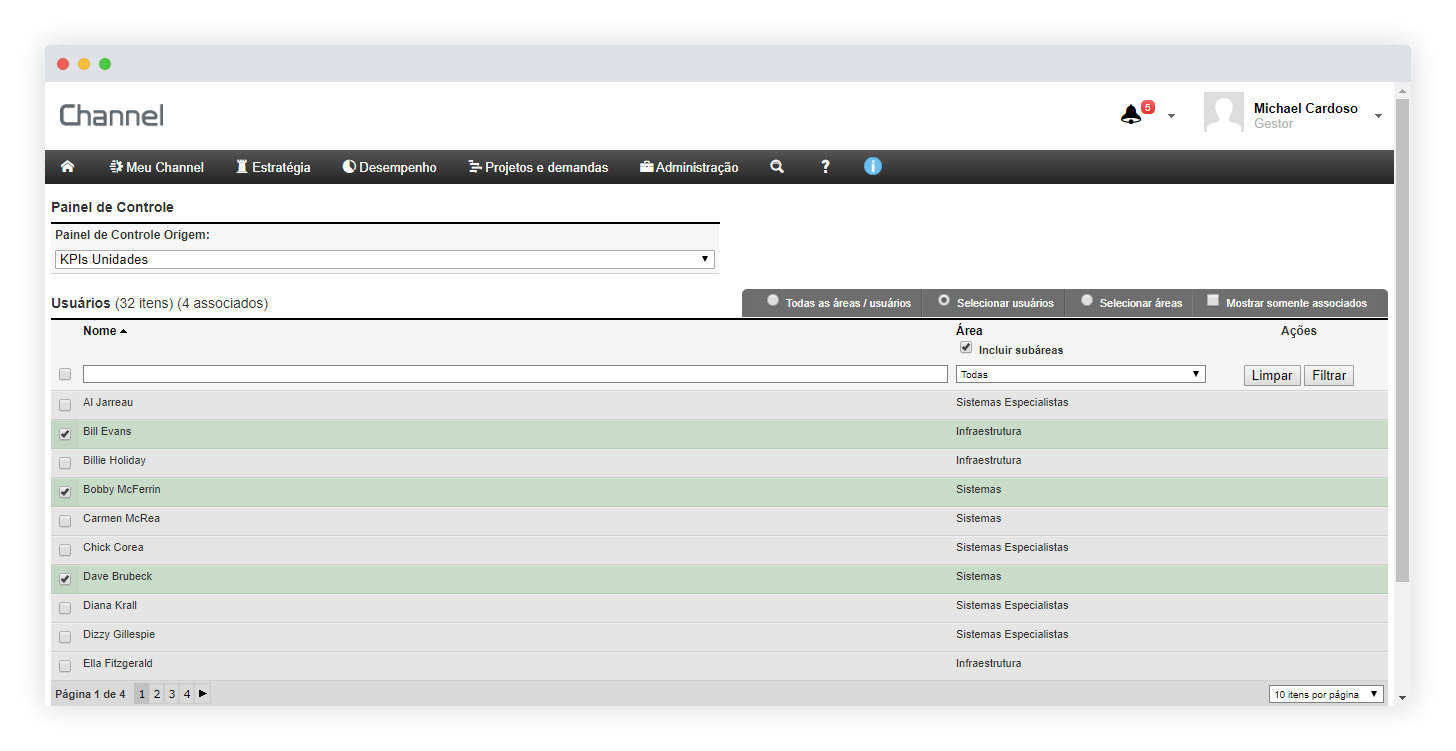This screenshot has height=751, width=1456.
Task: Open the 10 itens por página dropdown
Action: 1326,694
